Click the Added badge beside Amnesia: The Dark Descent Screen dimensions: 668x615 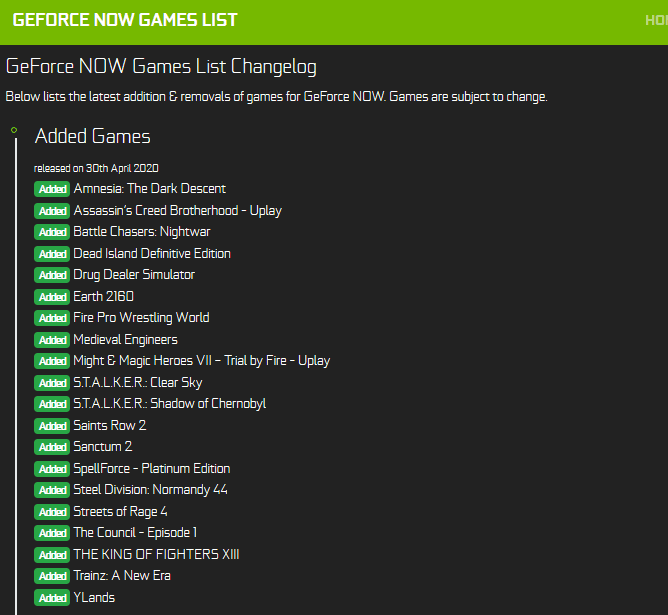(52, 189)
